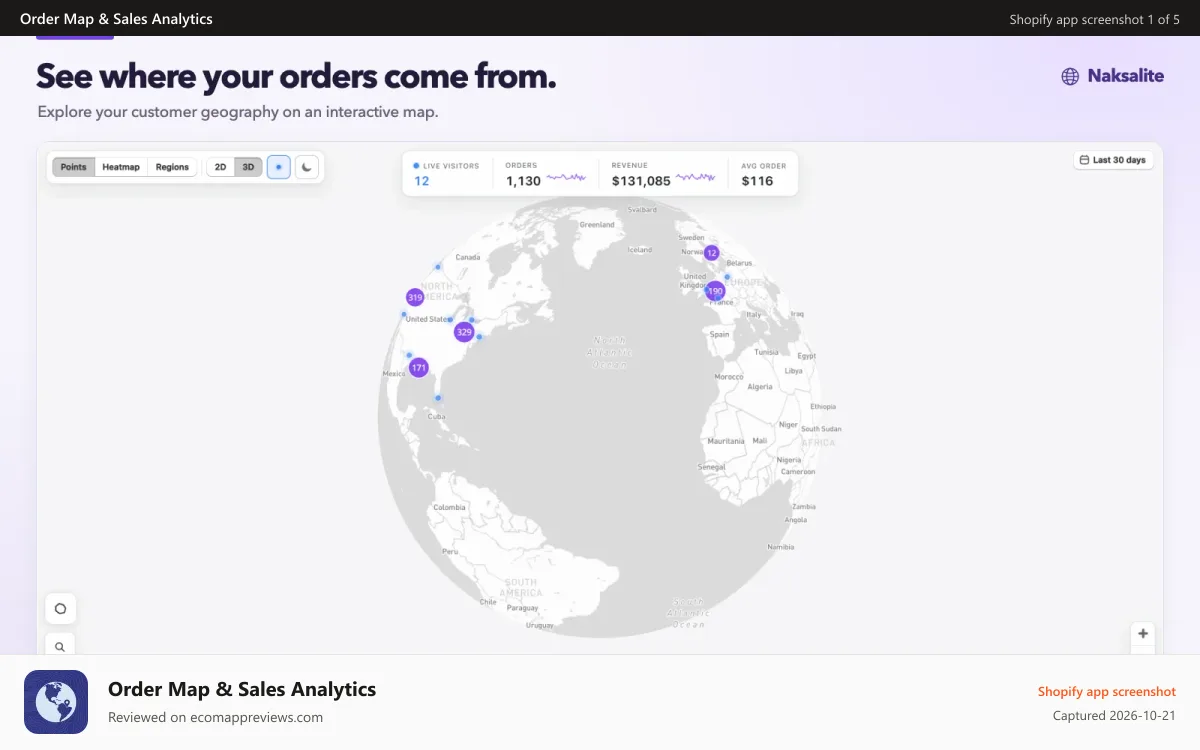This screenshot has width=1200, height=750.
Task: Click the Iceland label on the globe
Action: coord(639,250)
